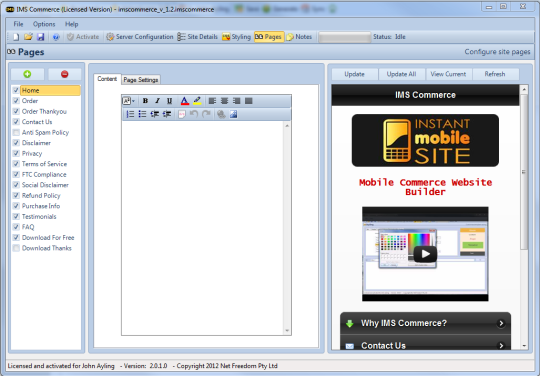Screen dimensions: 540x376
Task: Remove page with the red minus button
Action: tap(64, 74)
